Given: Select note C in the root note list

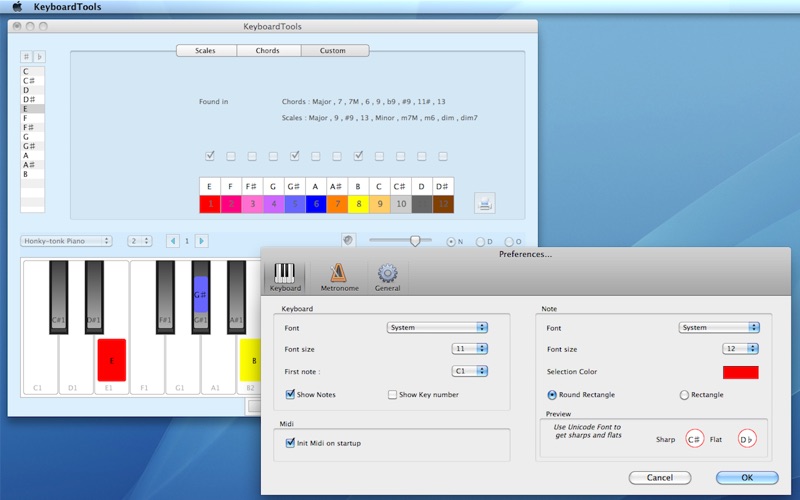Looking at the screenshot, I should 32,71.
